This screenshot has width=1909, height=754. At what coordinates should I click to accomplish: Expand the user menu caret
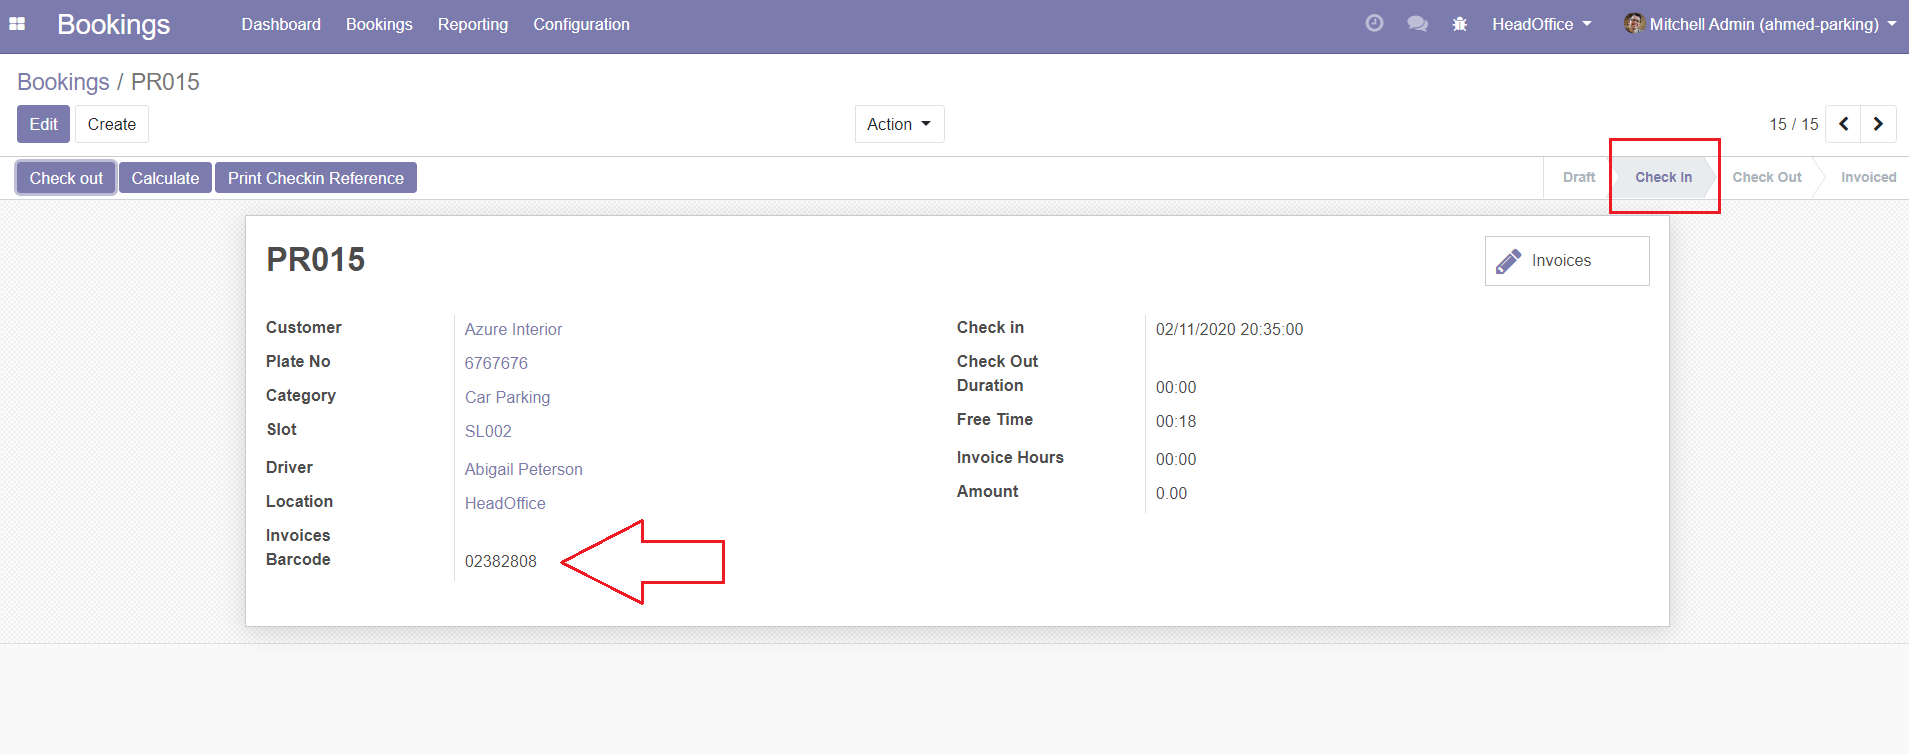1892,24
